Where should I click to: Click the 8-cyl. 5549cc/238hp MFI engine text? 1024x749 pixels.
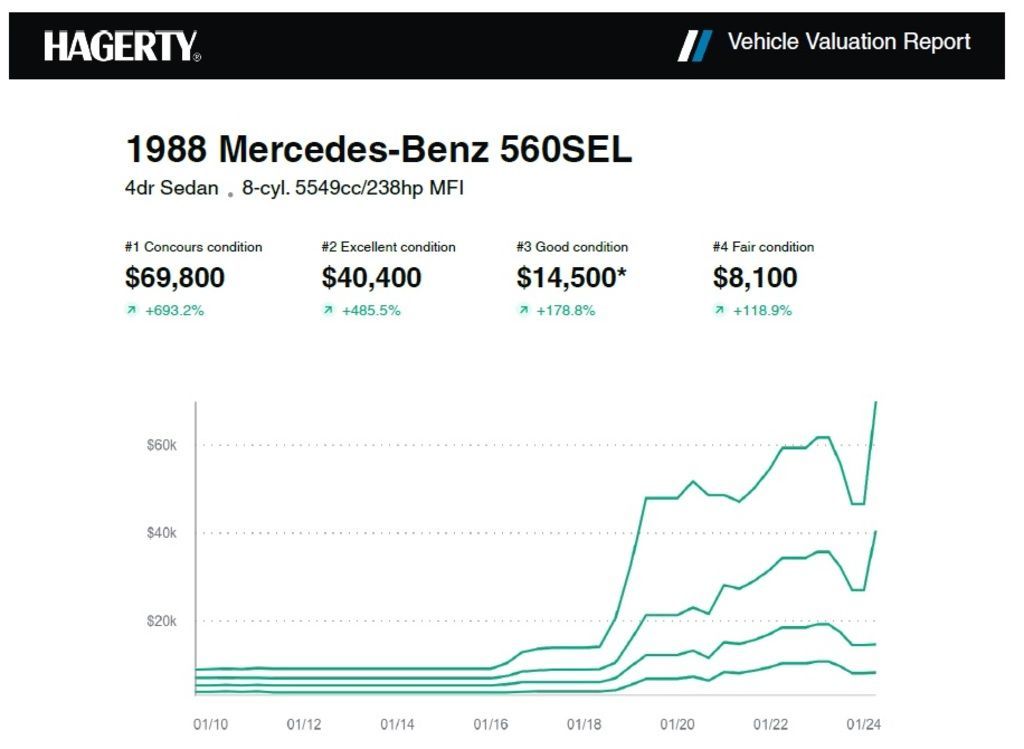[353, 188]
